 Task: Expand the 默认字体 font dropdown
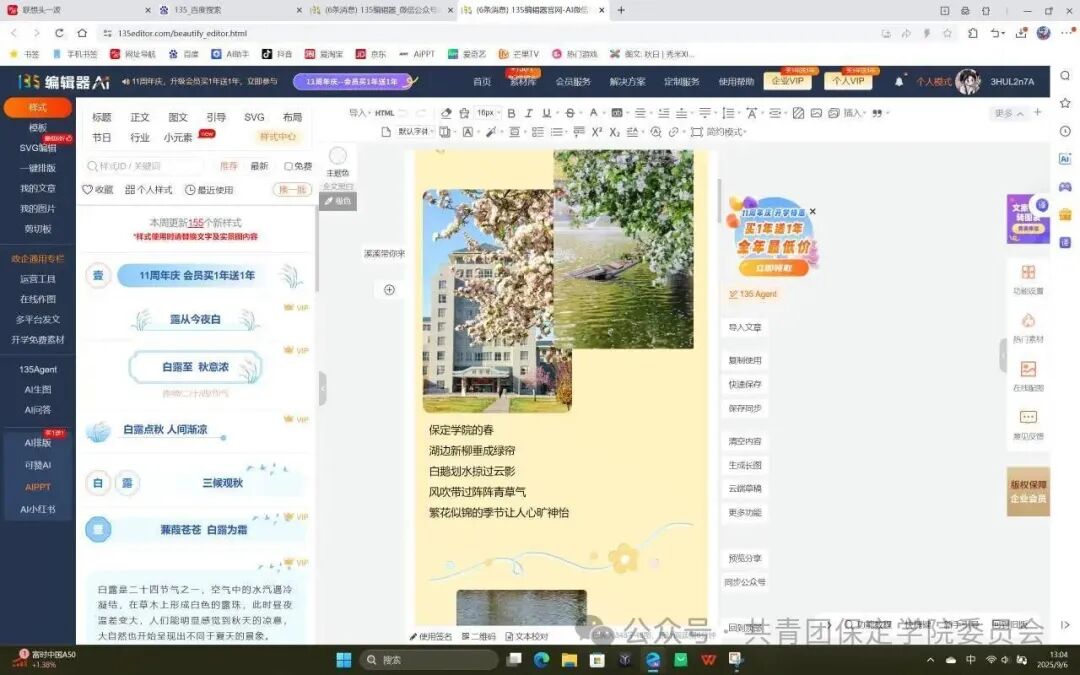413,132
